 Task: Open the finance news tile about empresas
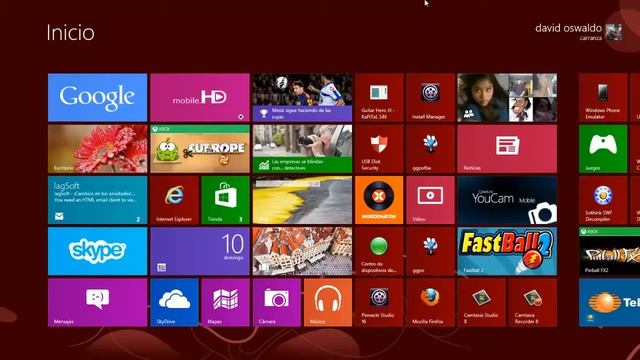pyautogui.click(x=302, y=149)
